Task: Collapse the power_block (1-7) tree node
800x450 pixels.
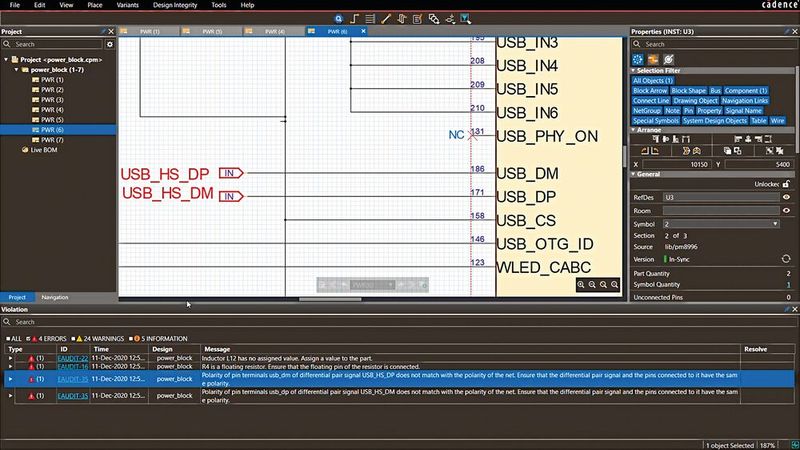Action: point(16,70)
